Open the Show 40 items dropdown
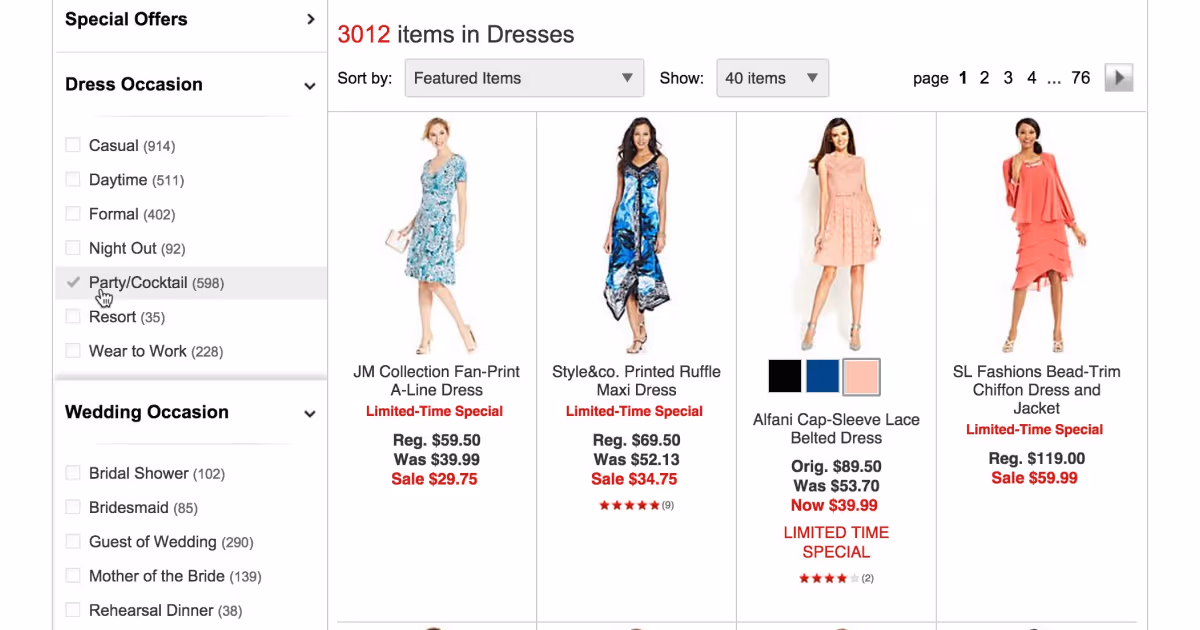Image resolution: width=1200 pixels, height=630 pixels. (772, 78)
